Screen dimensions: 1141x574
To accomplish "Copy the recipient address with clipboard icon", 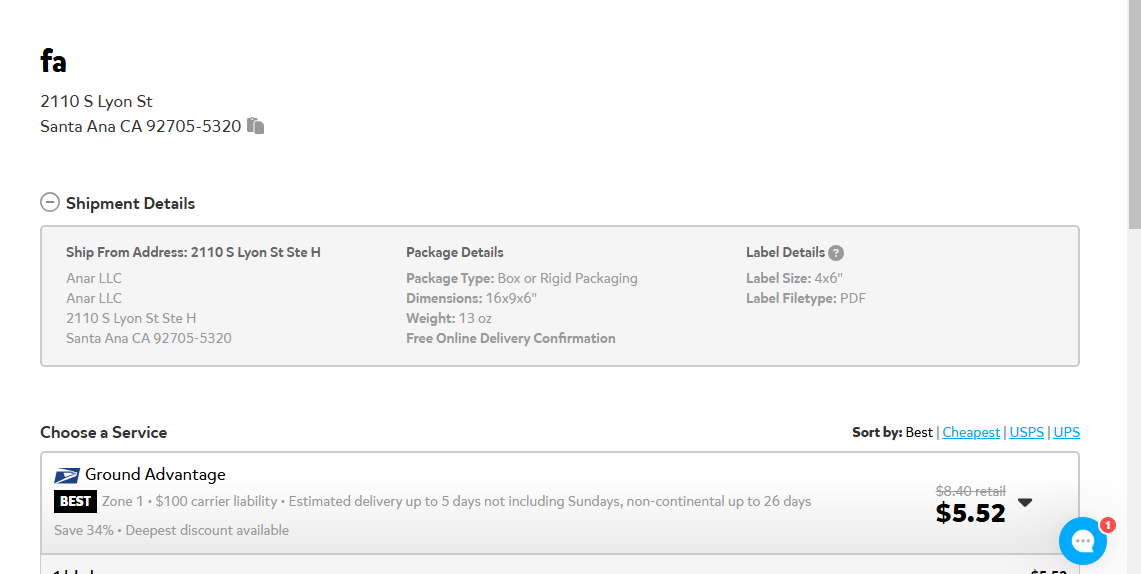I will pos(255,126).
